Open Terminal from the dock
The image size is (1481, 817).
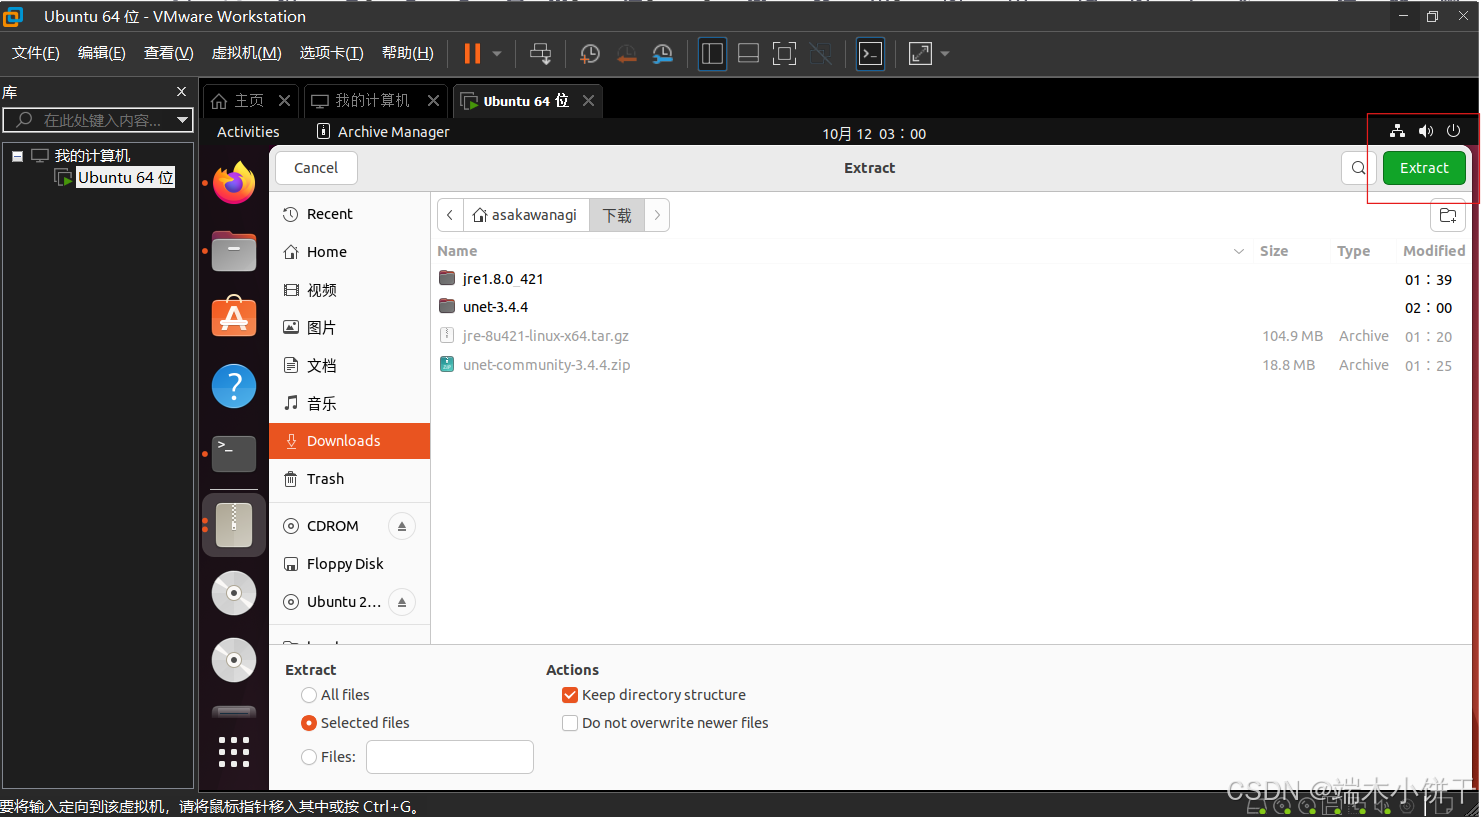234,453
